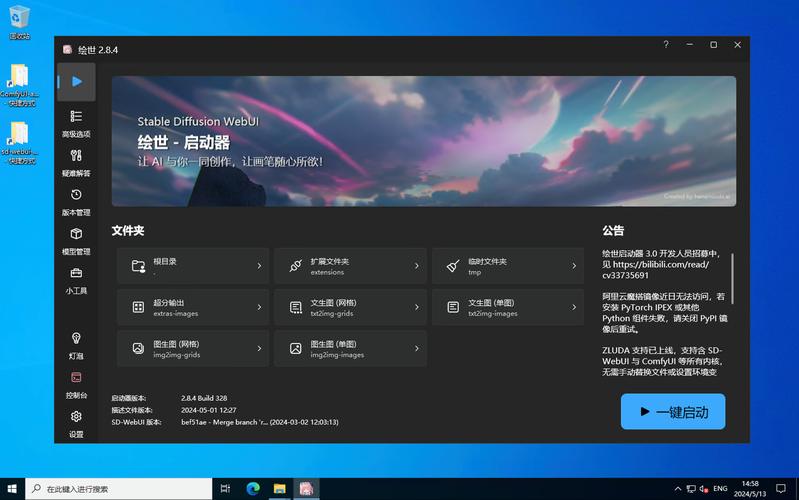Open the 控制台 console page
This screenshot has height=500, width=799.
(76, 384)
